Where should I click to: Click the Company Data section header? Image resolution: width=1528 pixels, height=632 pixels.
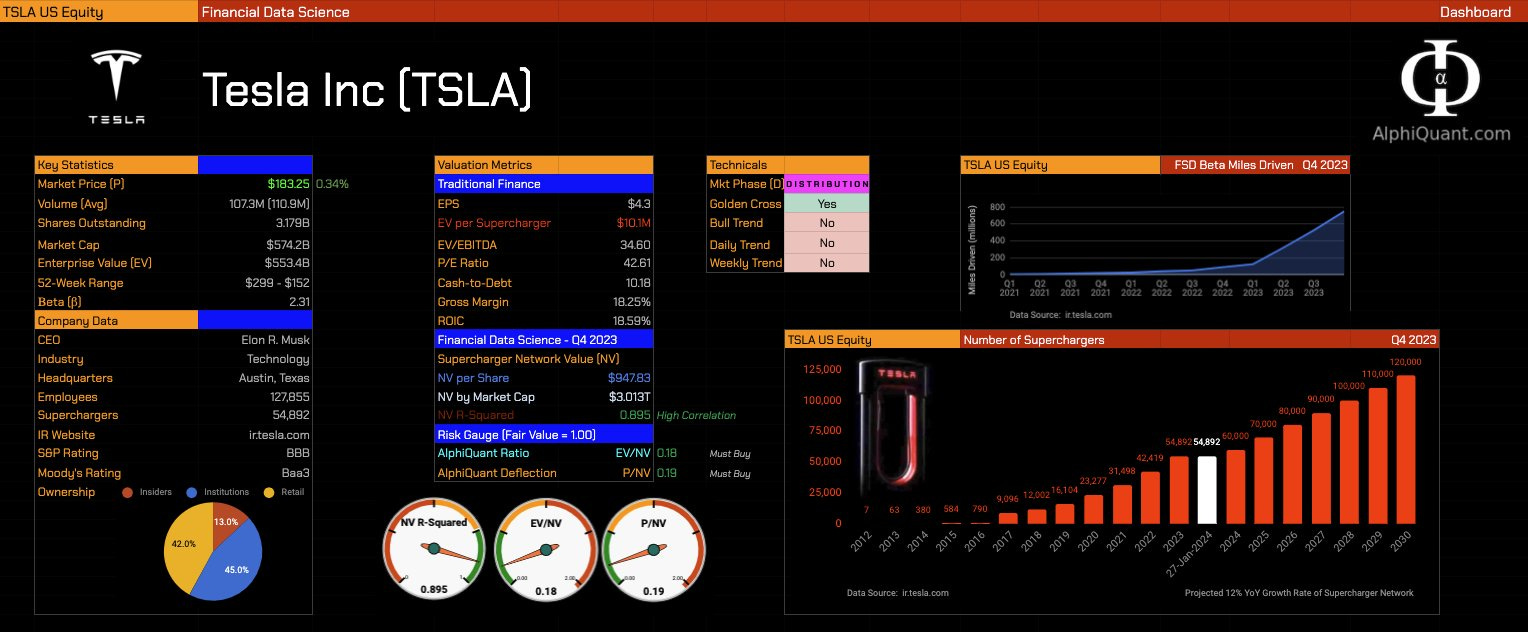pyautogui.click(x=116, y=321)
